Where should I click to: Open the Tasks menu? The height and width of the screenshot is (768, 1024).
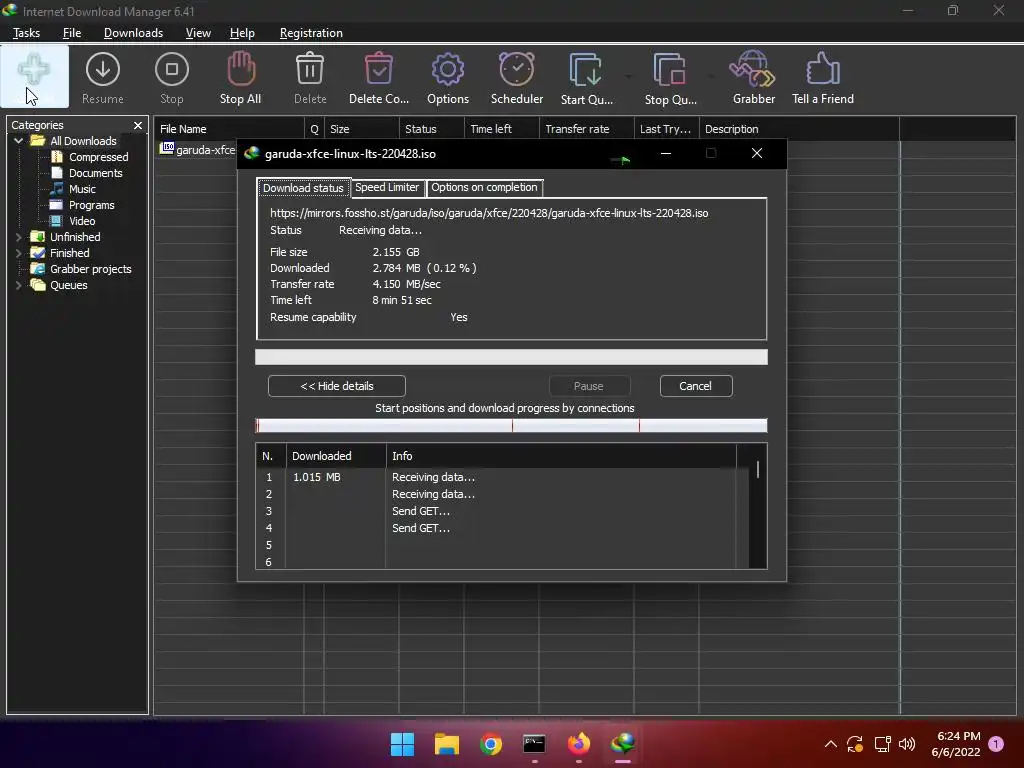click(x=26, y=33)
